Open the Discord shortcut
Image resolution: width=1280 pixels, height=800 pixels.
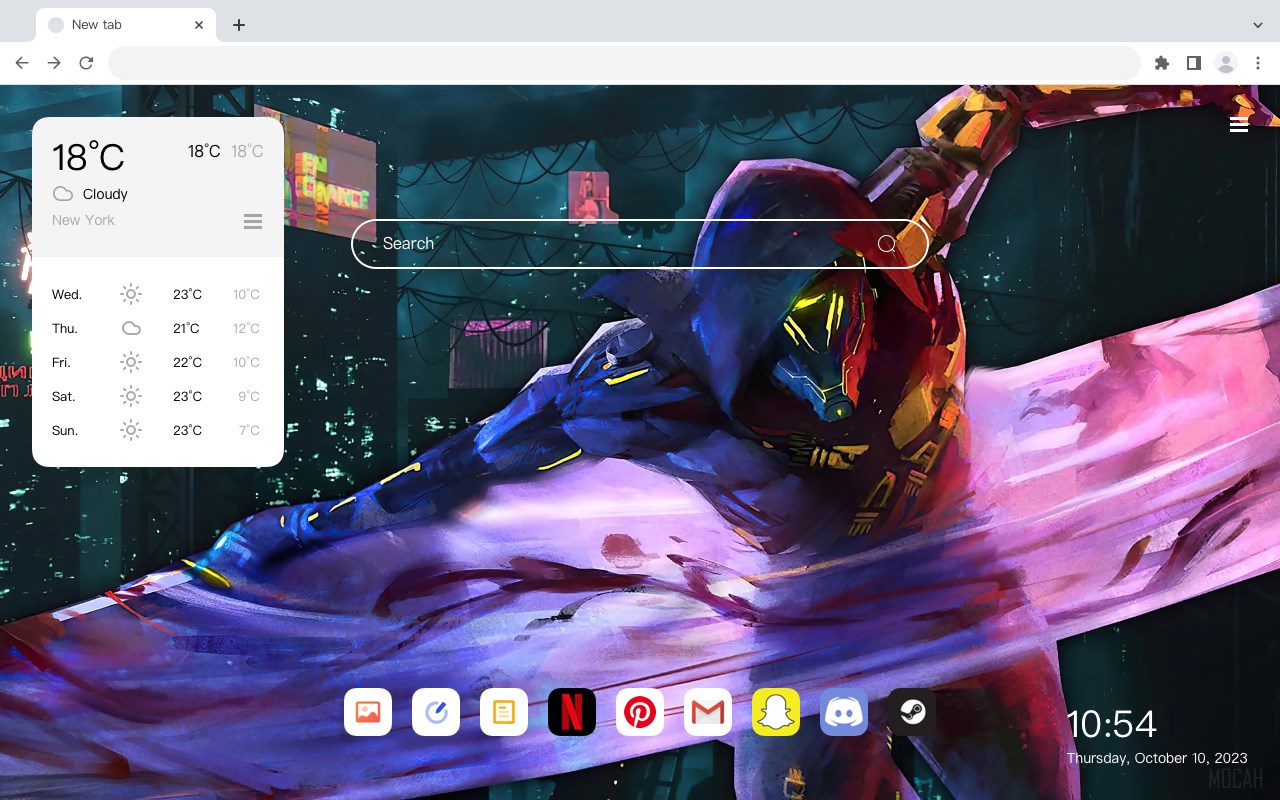coord(844,712)
